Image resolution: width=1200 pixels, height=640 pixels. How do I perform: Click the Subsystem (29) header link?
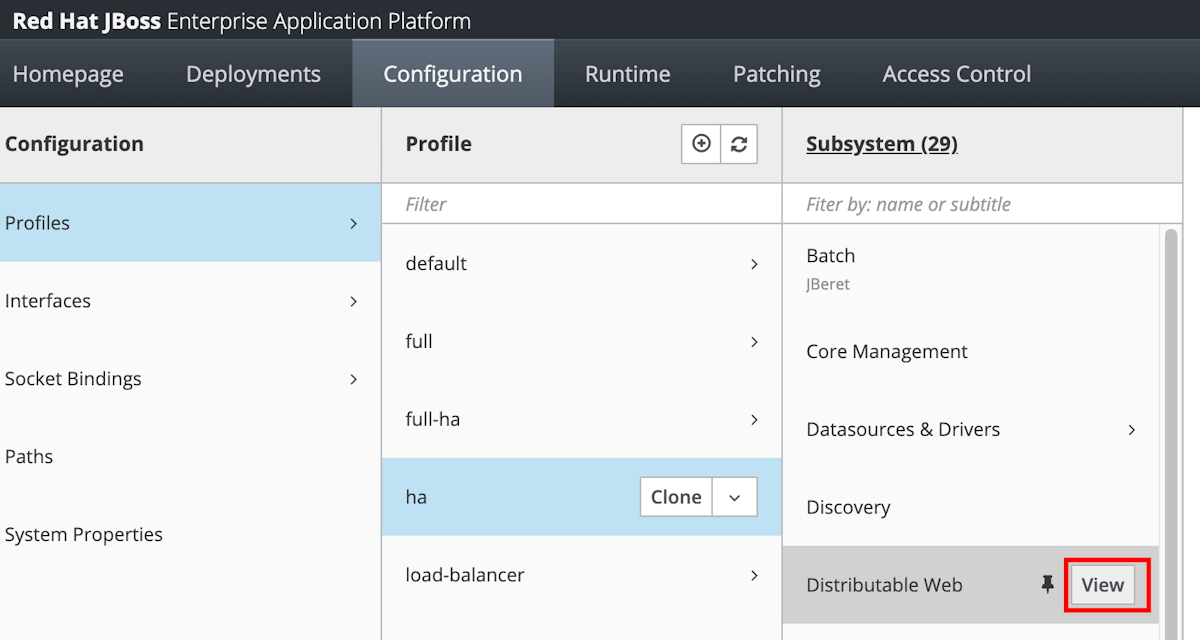click(881, 144)
